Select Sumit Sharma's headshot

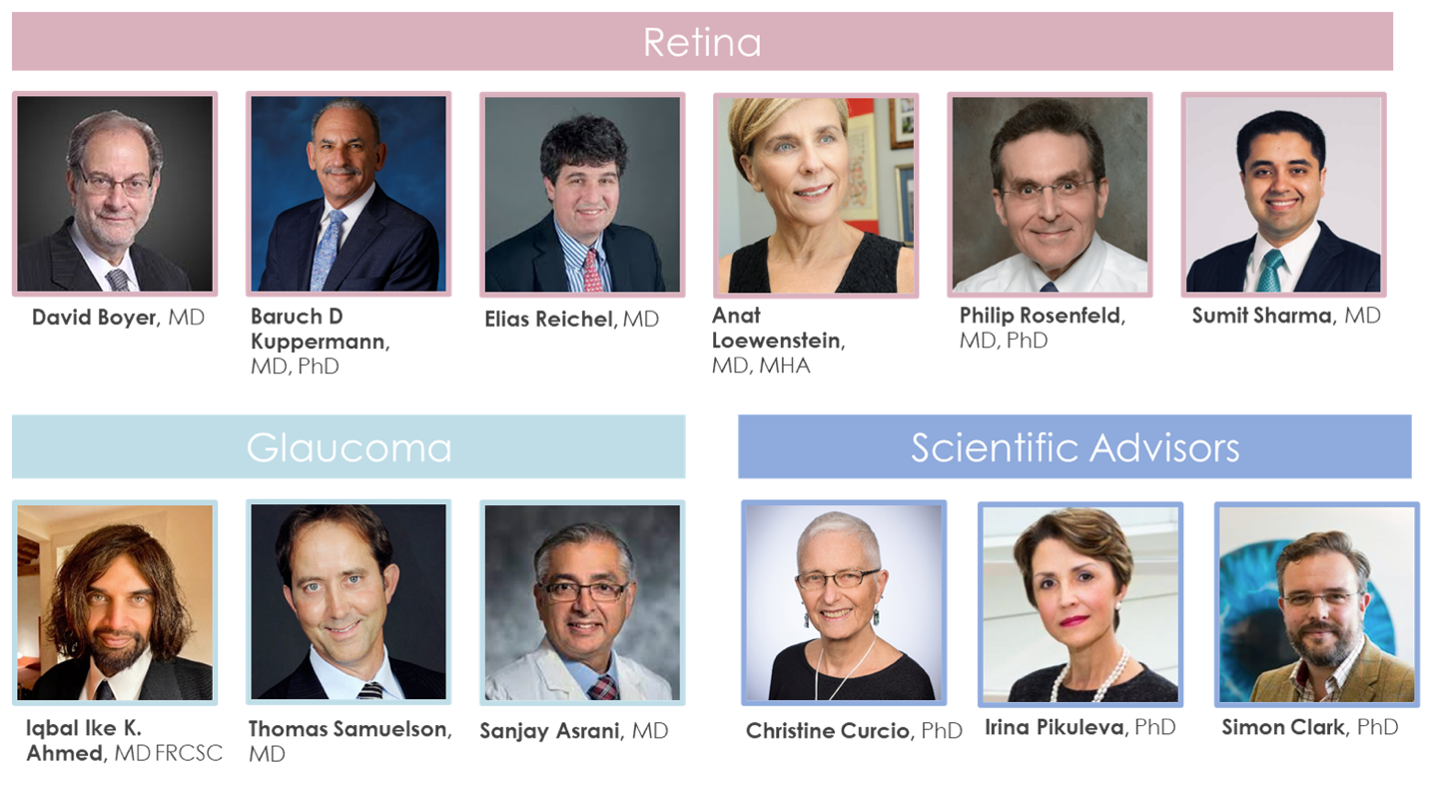tap(1283, 194)
